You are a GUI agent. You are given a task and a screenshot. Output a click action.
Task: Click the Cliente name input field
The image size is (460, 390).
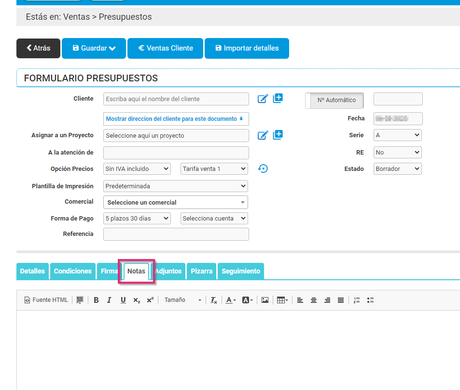pyautogui.click(x=176, y=99)
